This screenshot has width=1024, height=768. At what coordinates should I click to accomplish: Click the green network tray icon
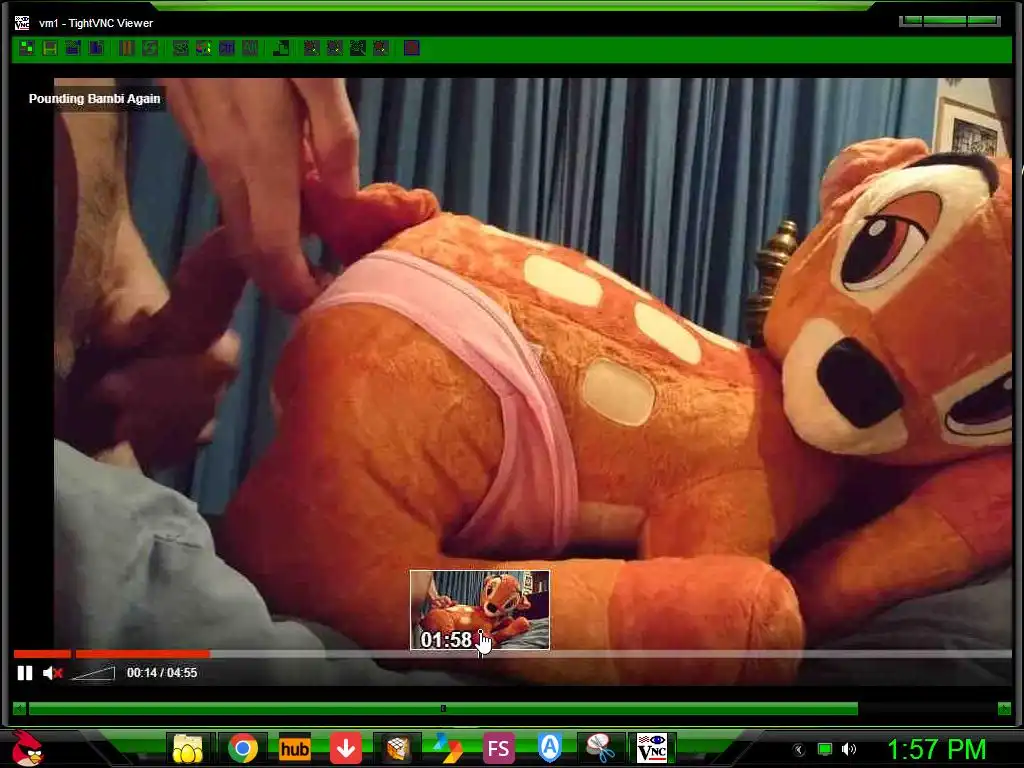(x=825, y=750)
